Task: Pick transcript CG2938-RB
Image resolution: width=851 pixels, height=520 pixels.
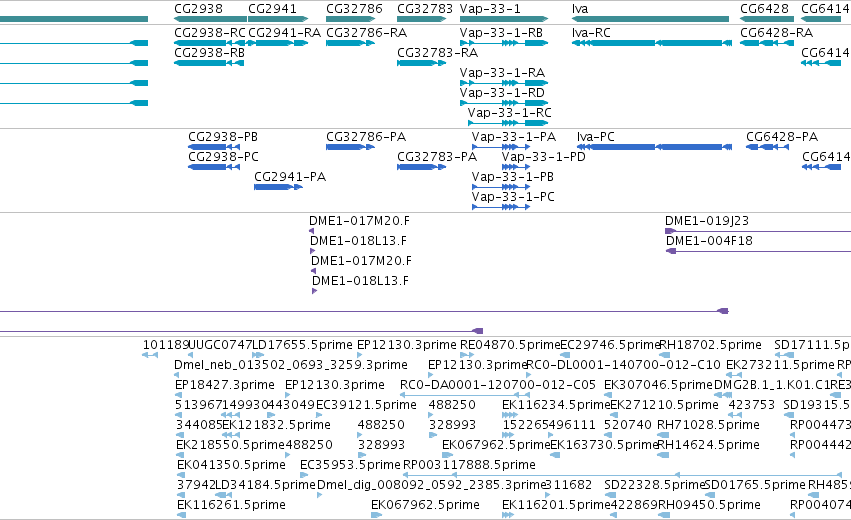Action: coord(209,53)
